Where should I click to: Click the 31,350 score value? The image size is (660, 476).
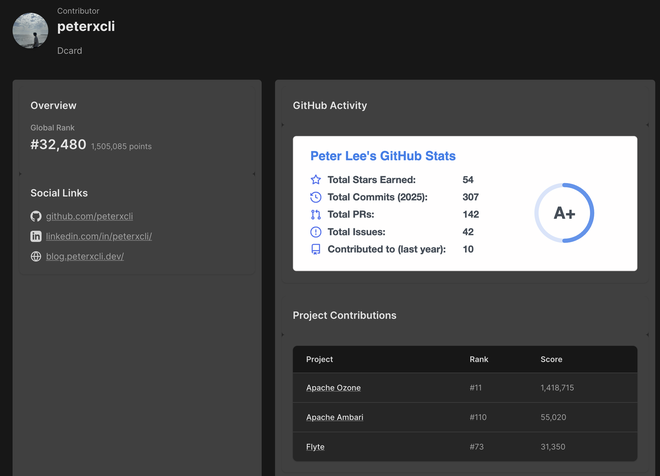coord(553,447)
